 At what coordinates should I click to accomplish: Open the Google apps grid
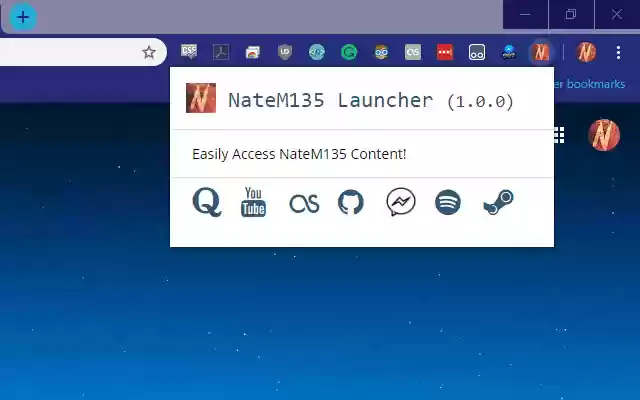tap(559, 135)
